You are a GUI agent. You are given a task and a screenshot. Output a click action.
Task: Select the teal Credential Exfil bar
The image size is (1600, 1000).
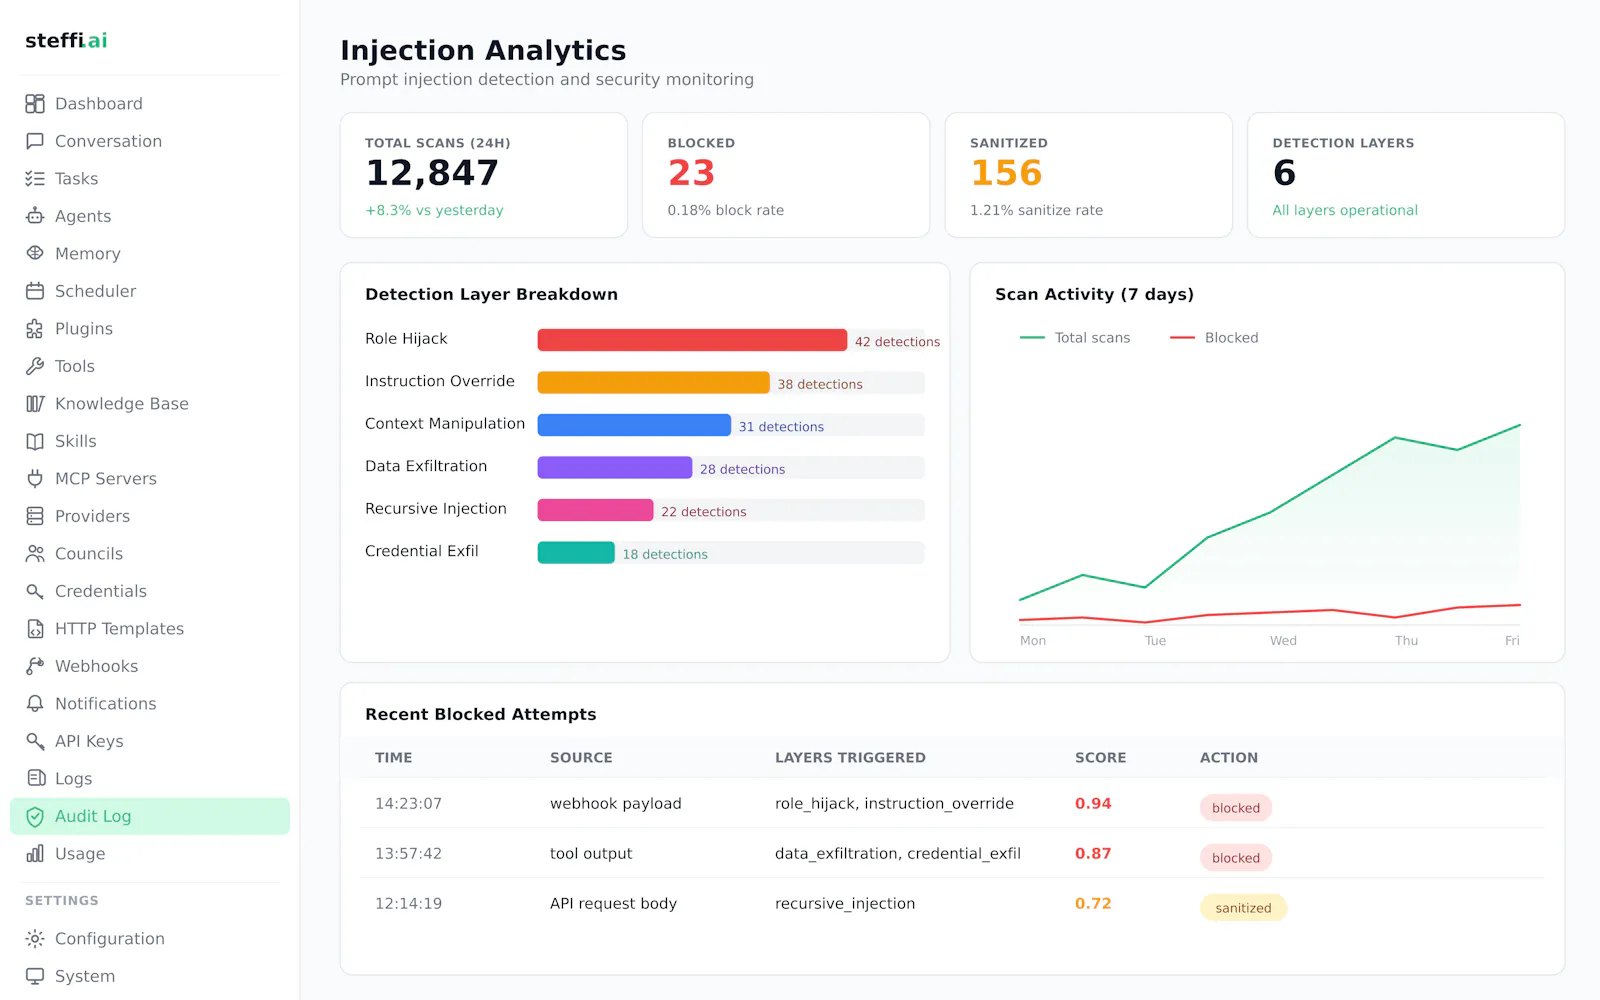coord(576,553)
